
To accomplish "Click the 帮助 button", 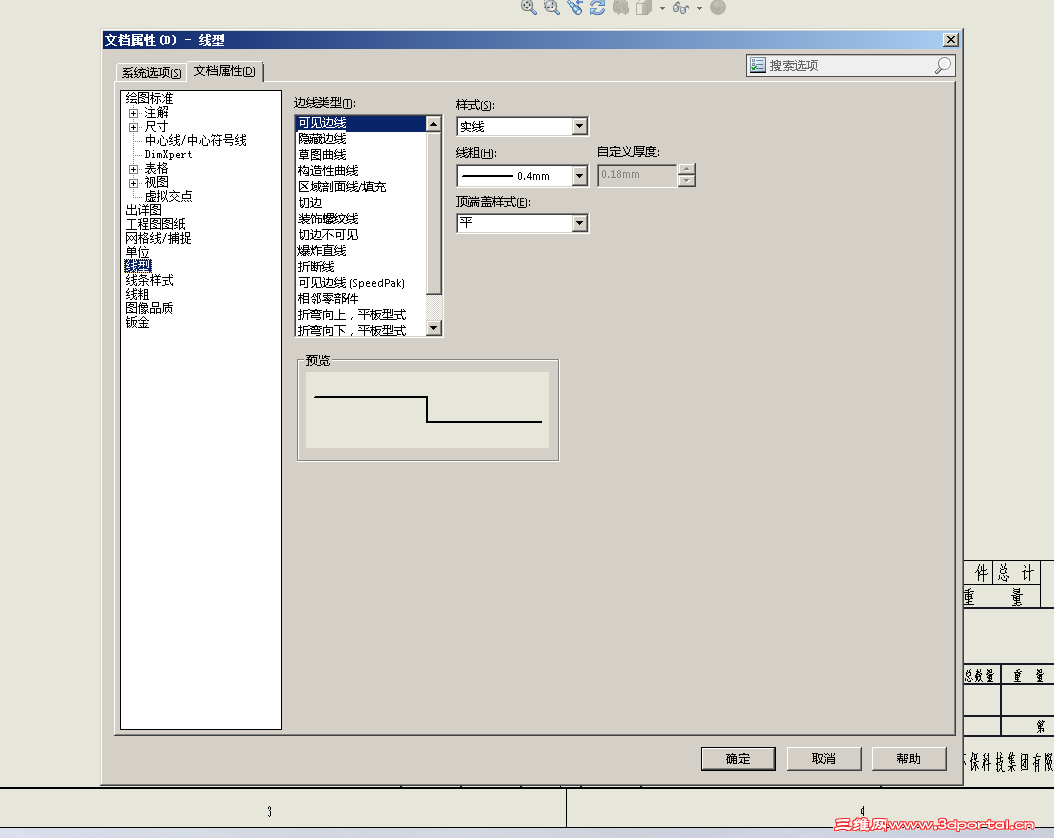I will pyautogui.click(x=909, y=759).
